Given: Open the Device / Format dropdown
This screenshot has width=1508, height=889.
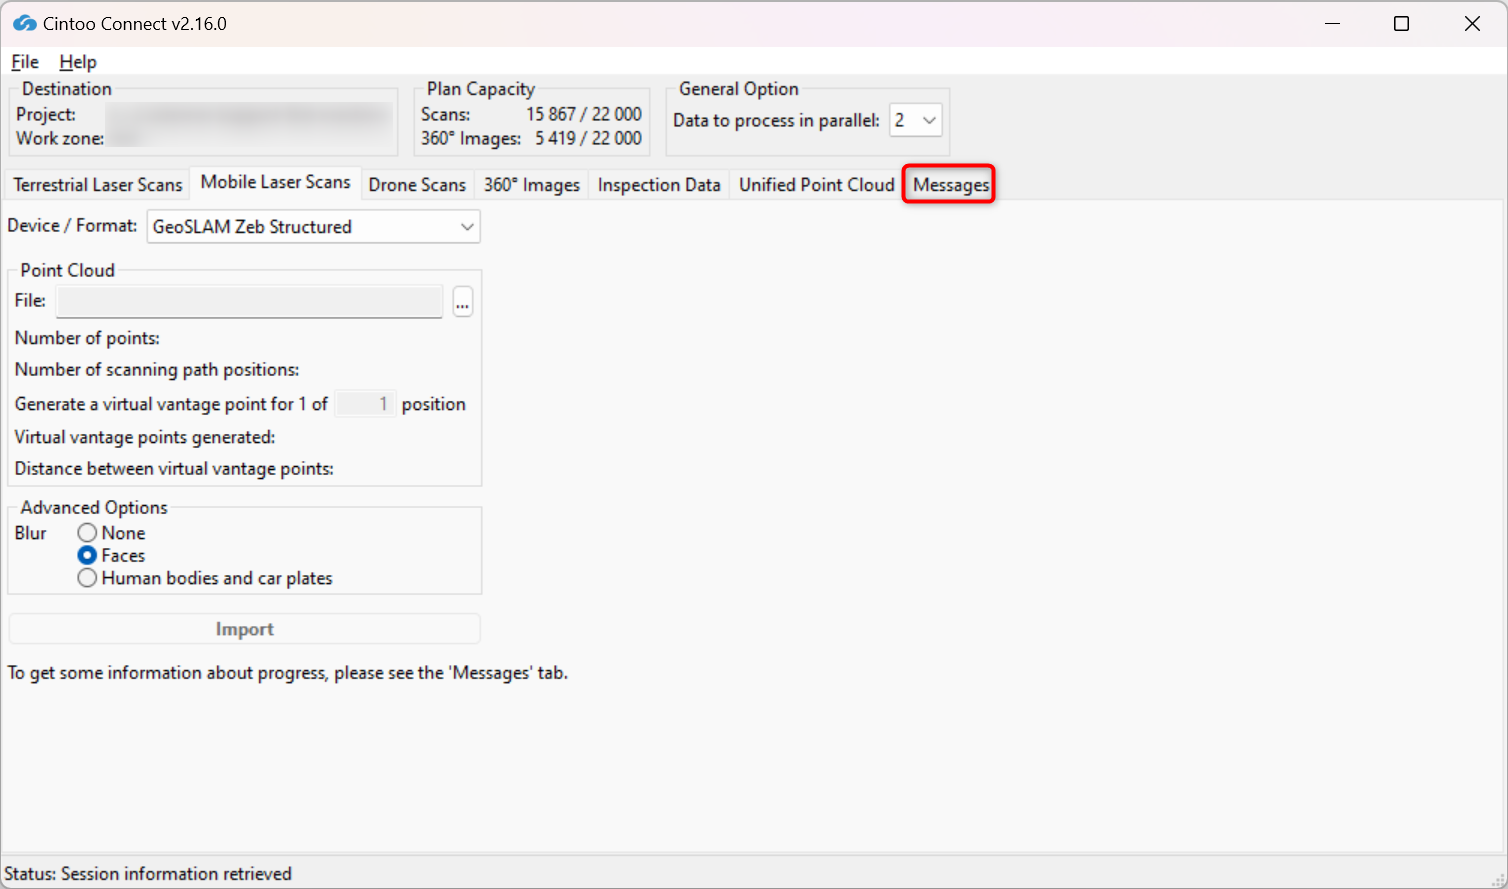Looking at the screenshot, I should pos(314,227).
